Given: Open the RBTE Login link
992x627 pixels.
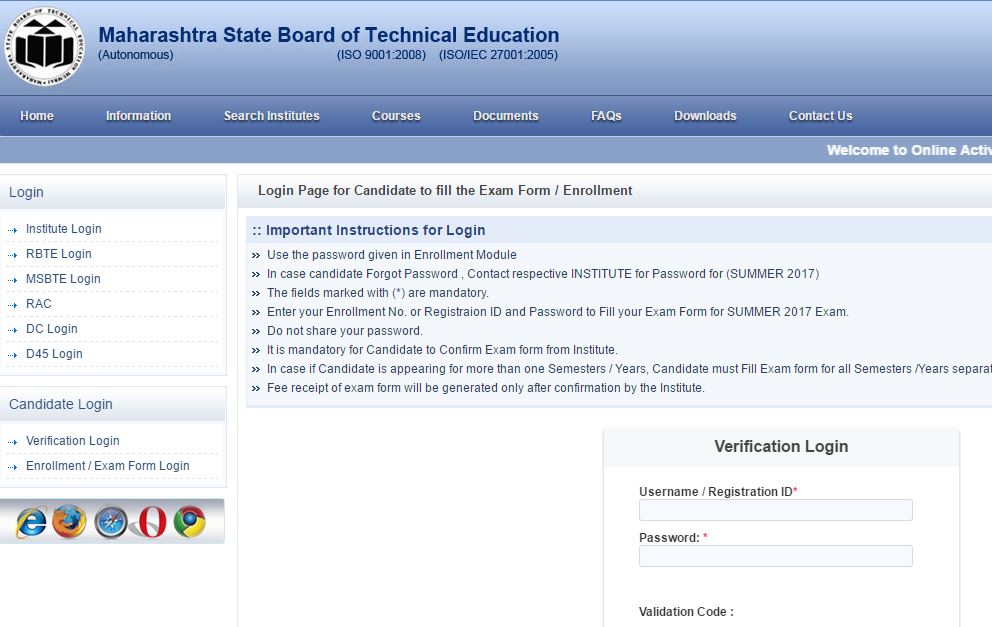Looking at the screenshot, I should [x=59, y=254].
